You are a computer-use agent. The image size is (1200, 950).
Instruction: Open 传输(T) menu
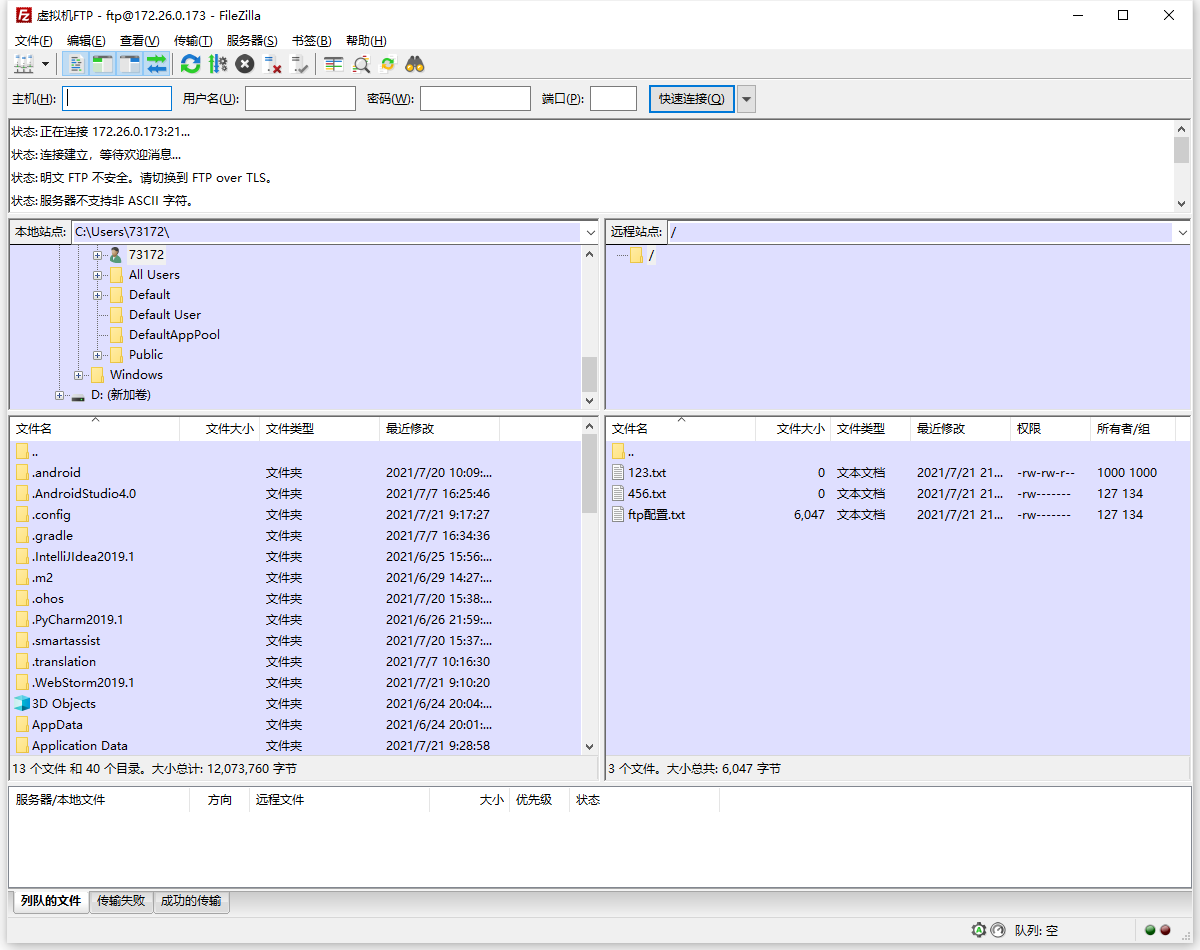193,40
